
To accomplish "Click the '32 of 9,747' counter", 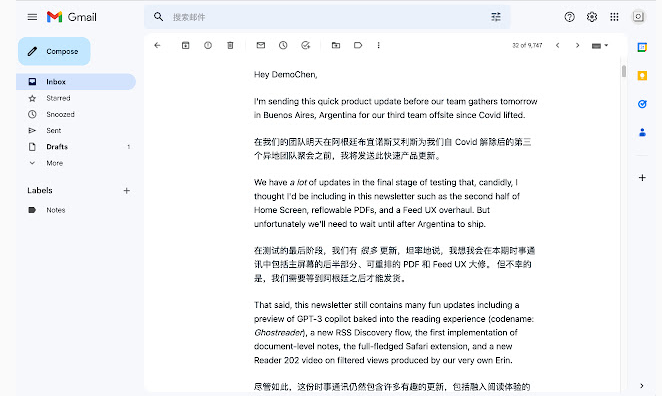I will click(527, 45).
